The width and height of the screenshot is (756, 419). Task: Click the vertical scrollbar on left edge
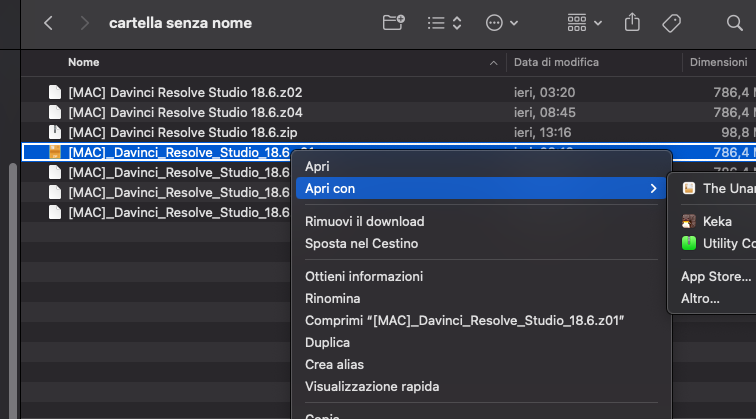coord(13,289)
